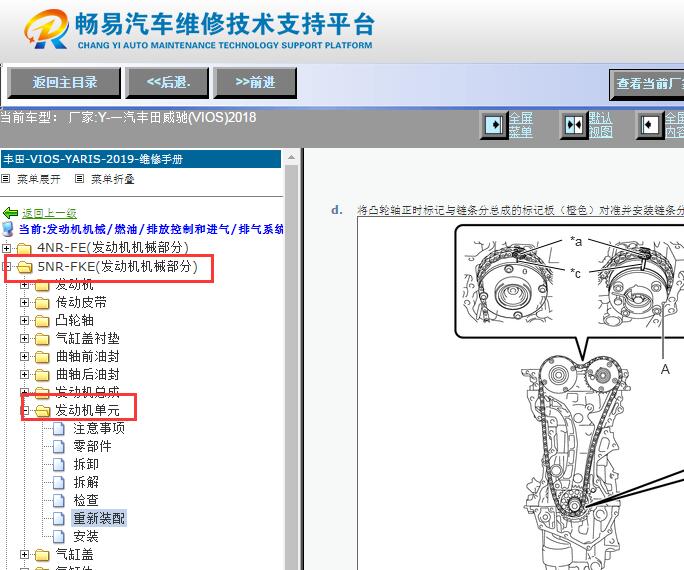This screenshot has height=570, width=684.
Task: Select the 气缸盖 tree item
Action: (x=75, y=554)
